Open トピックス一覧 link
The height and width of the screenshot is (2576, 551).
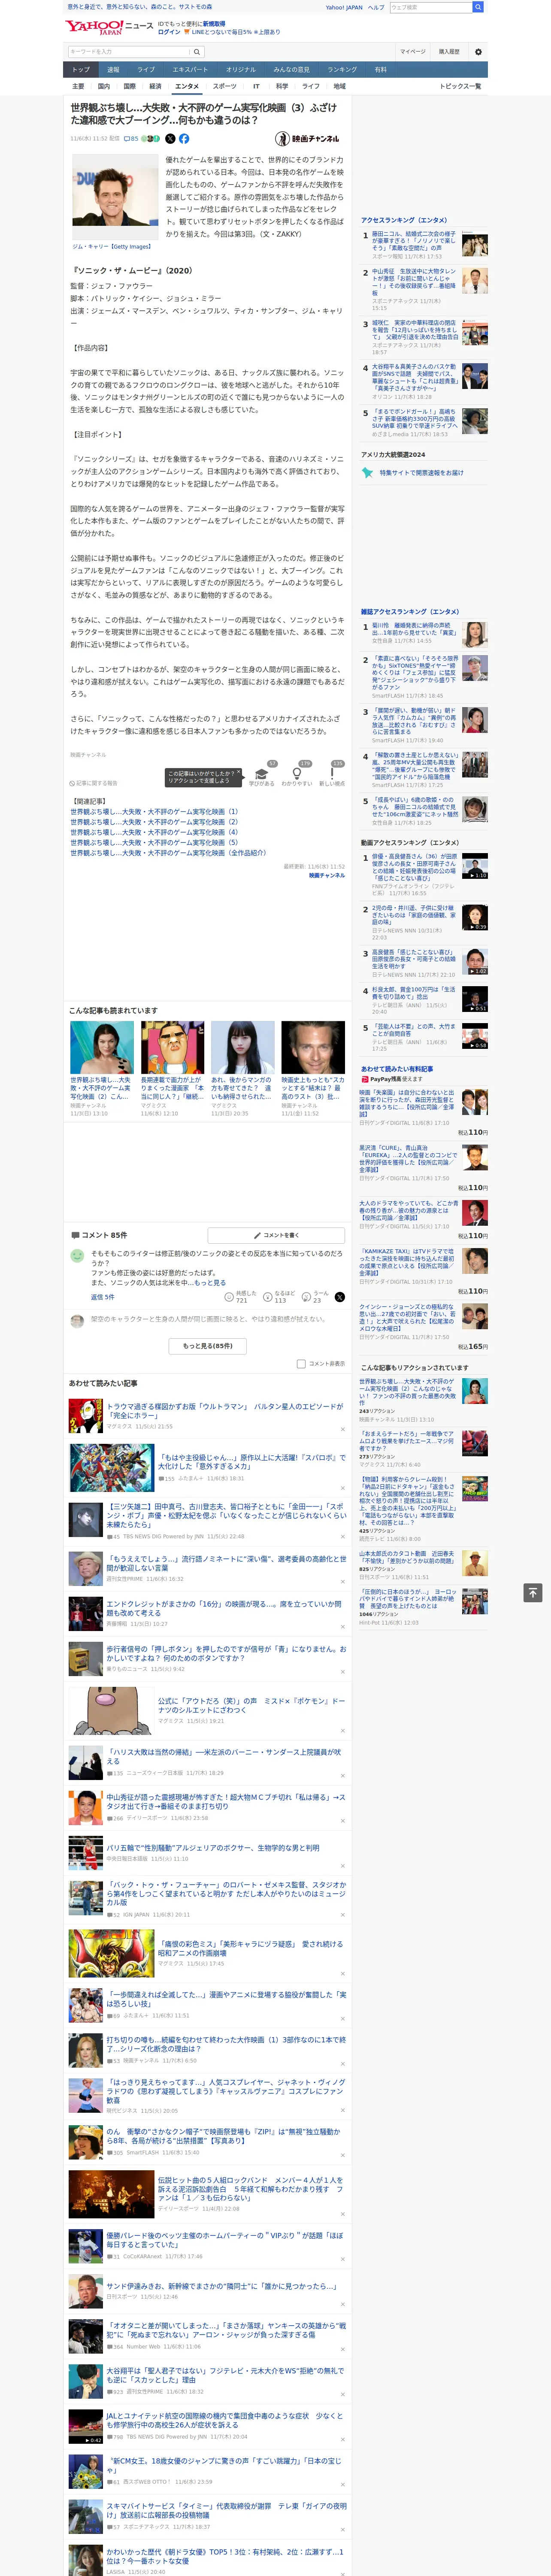click(x=460, y=87)
